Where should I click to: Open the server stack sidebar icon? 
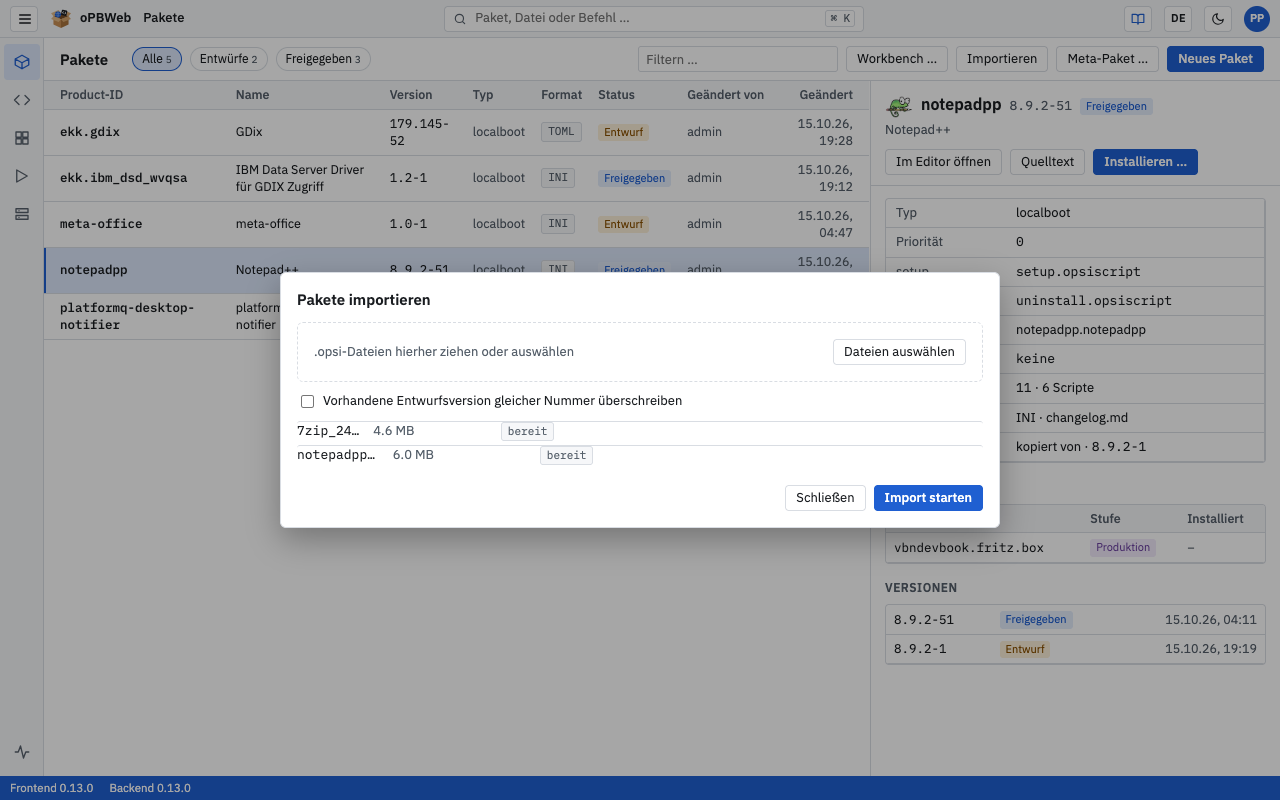click(22, 214)
